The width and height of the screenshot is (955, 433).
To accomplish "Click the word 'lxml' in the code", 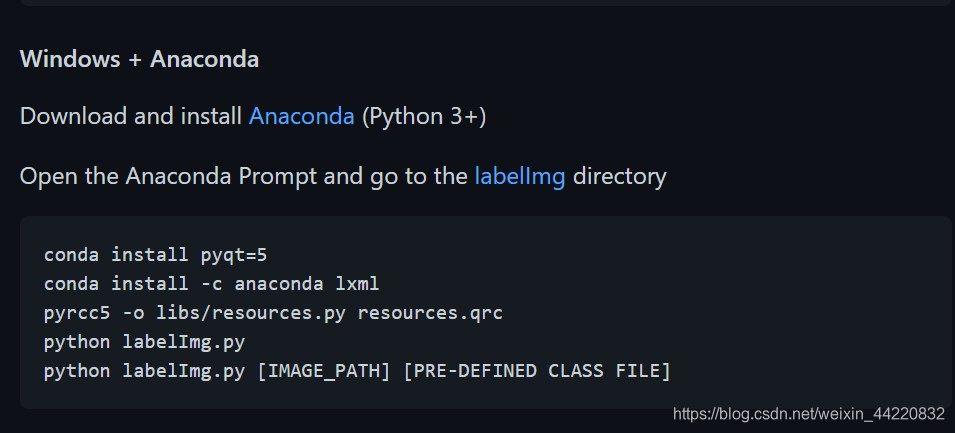I will tap(358, 284).
